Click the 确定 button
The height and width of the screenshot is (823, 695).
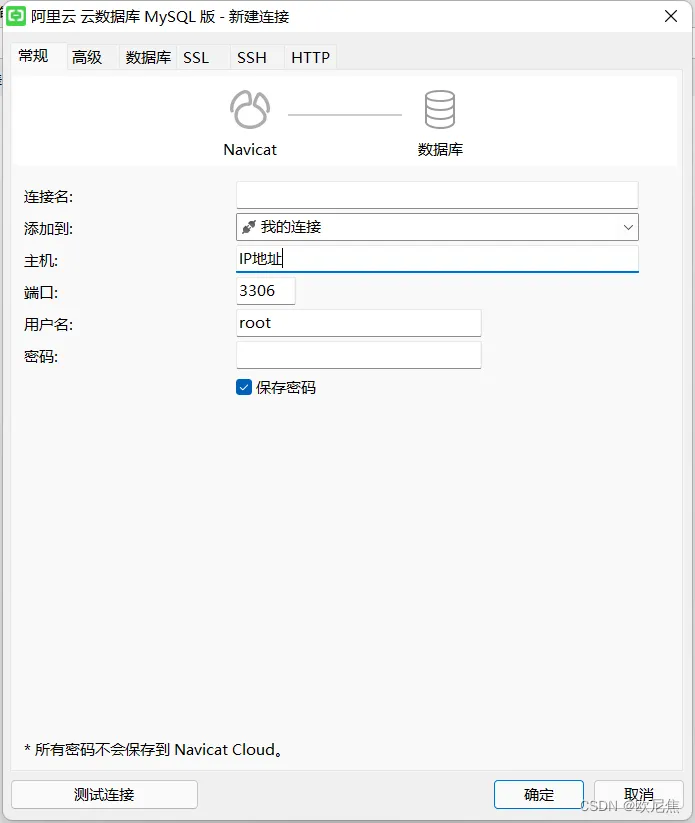[539, 795]
